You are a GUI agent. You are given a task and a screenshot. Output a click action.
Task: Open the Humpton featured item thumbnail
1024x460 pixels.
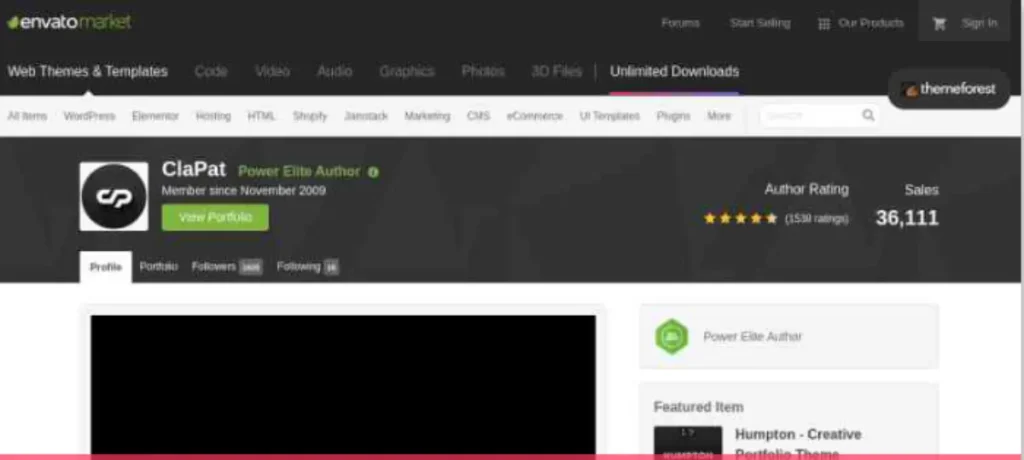[688, 442]
